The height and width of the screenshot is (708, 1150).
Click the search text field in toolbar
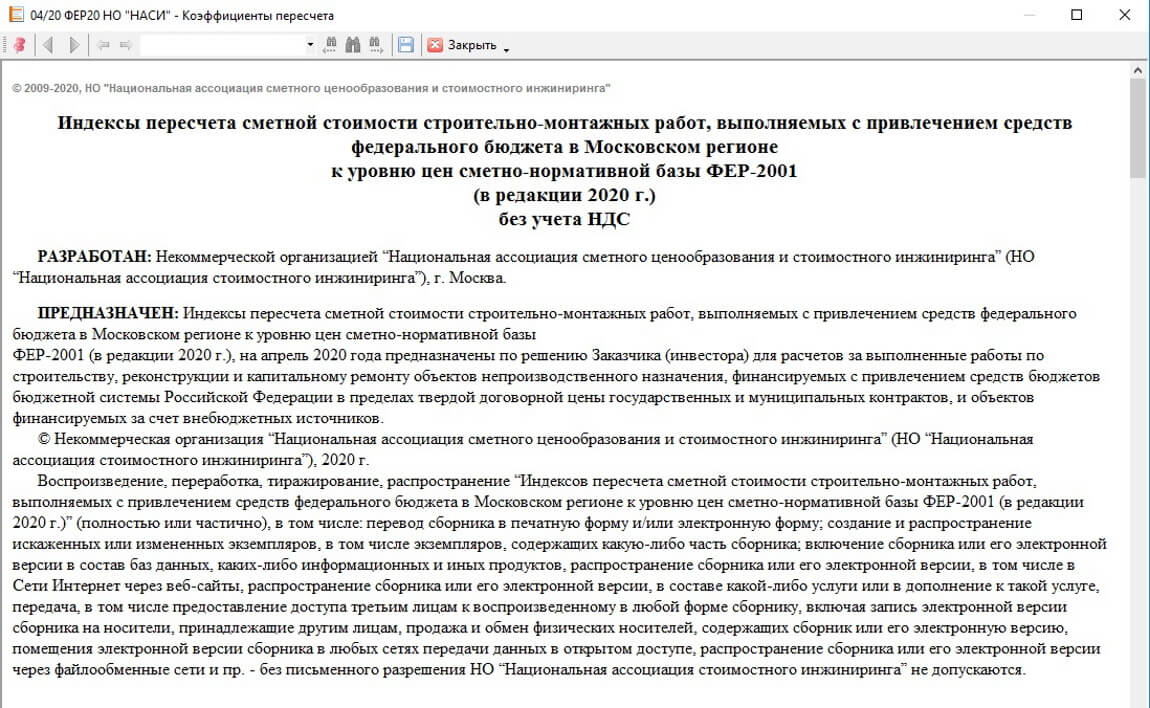[222, 45]
